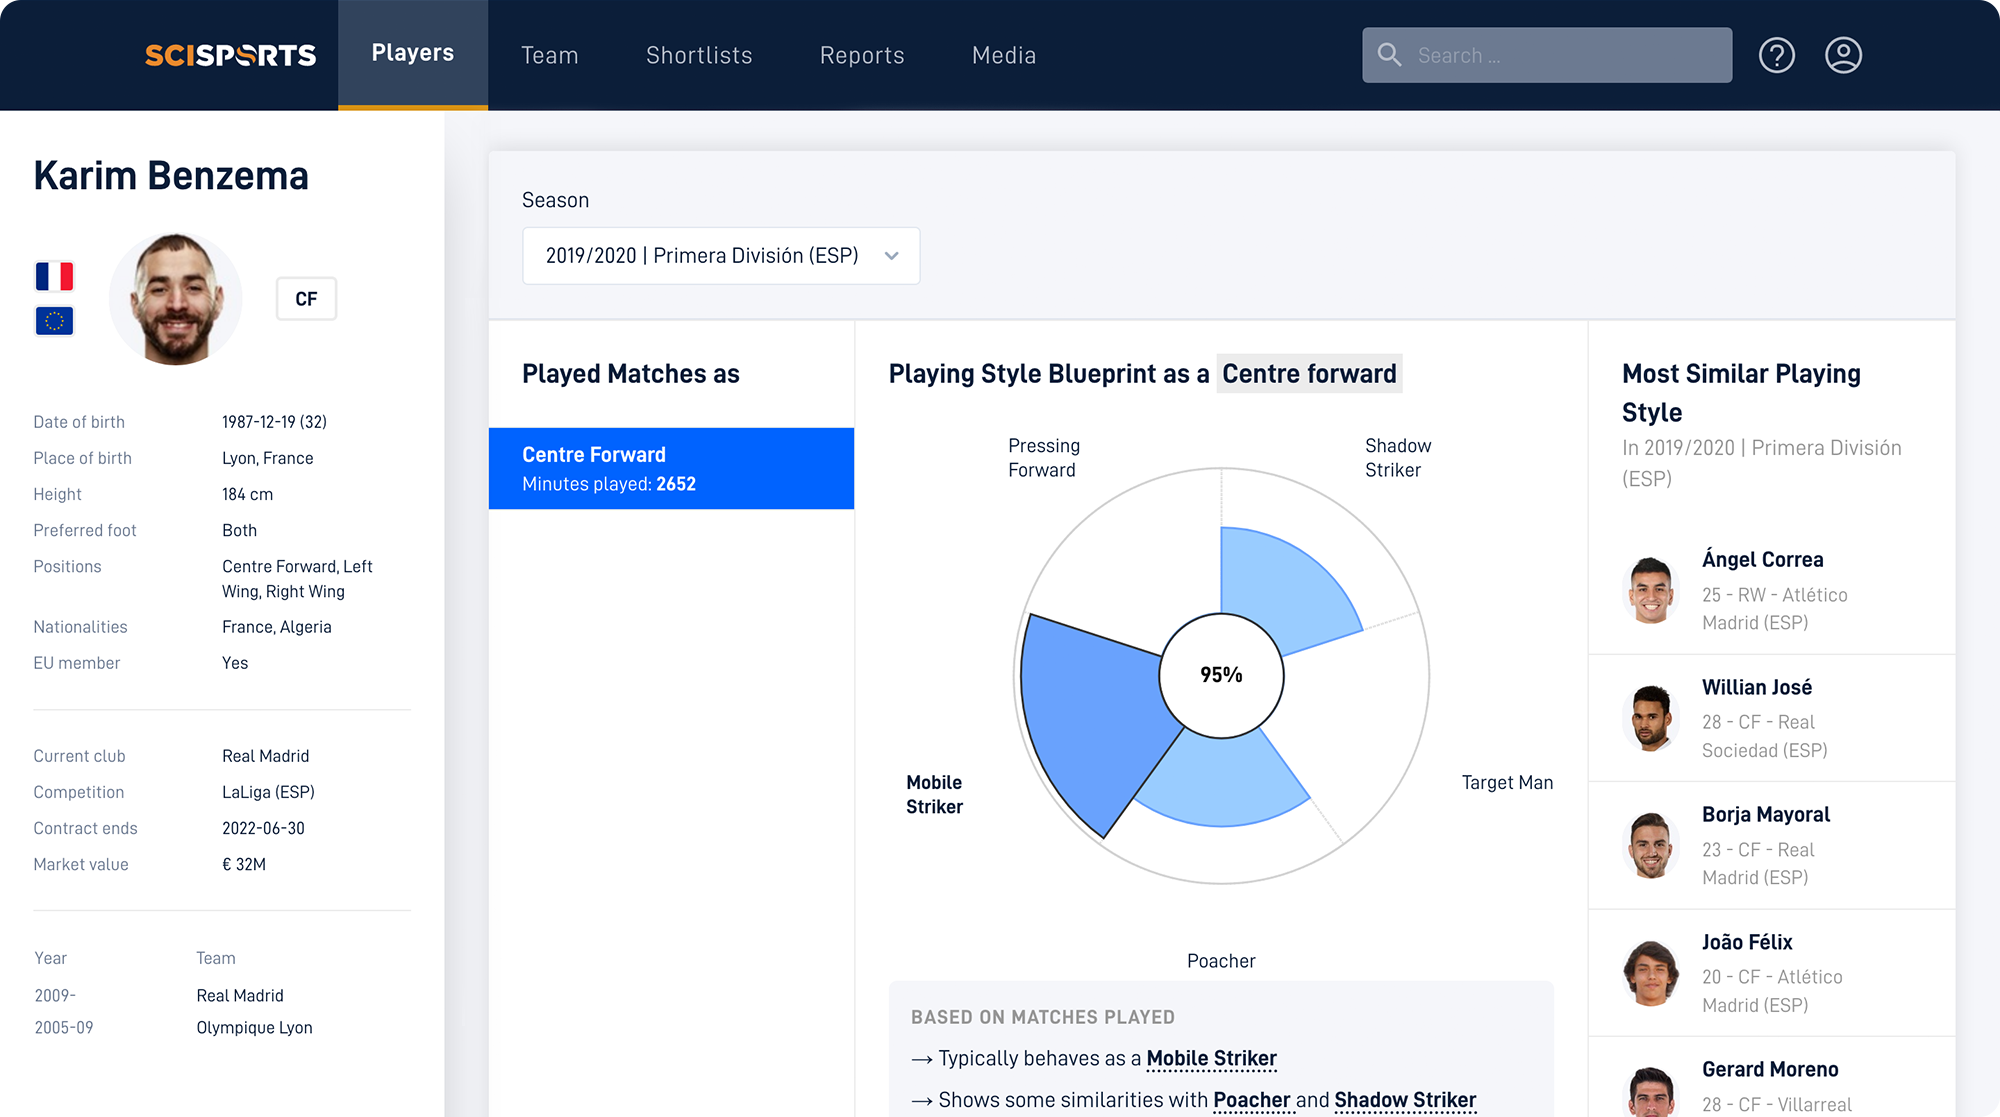Click the Centre forward blueprint label
Image resolution: width=2000 pixels, height=1117 pixels.
1309,373
